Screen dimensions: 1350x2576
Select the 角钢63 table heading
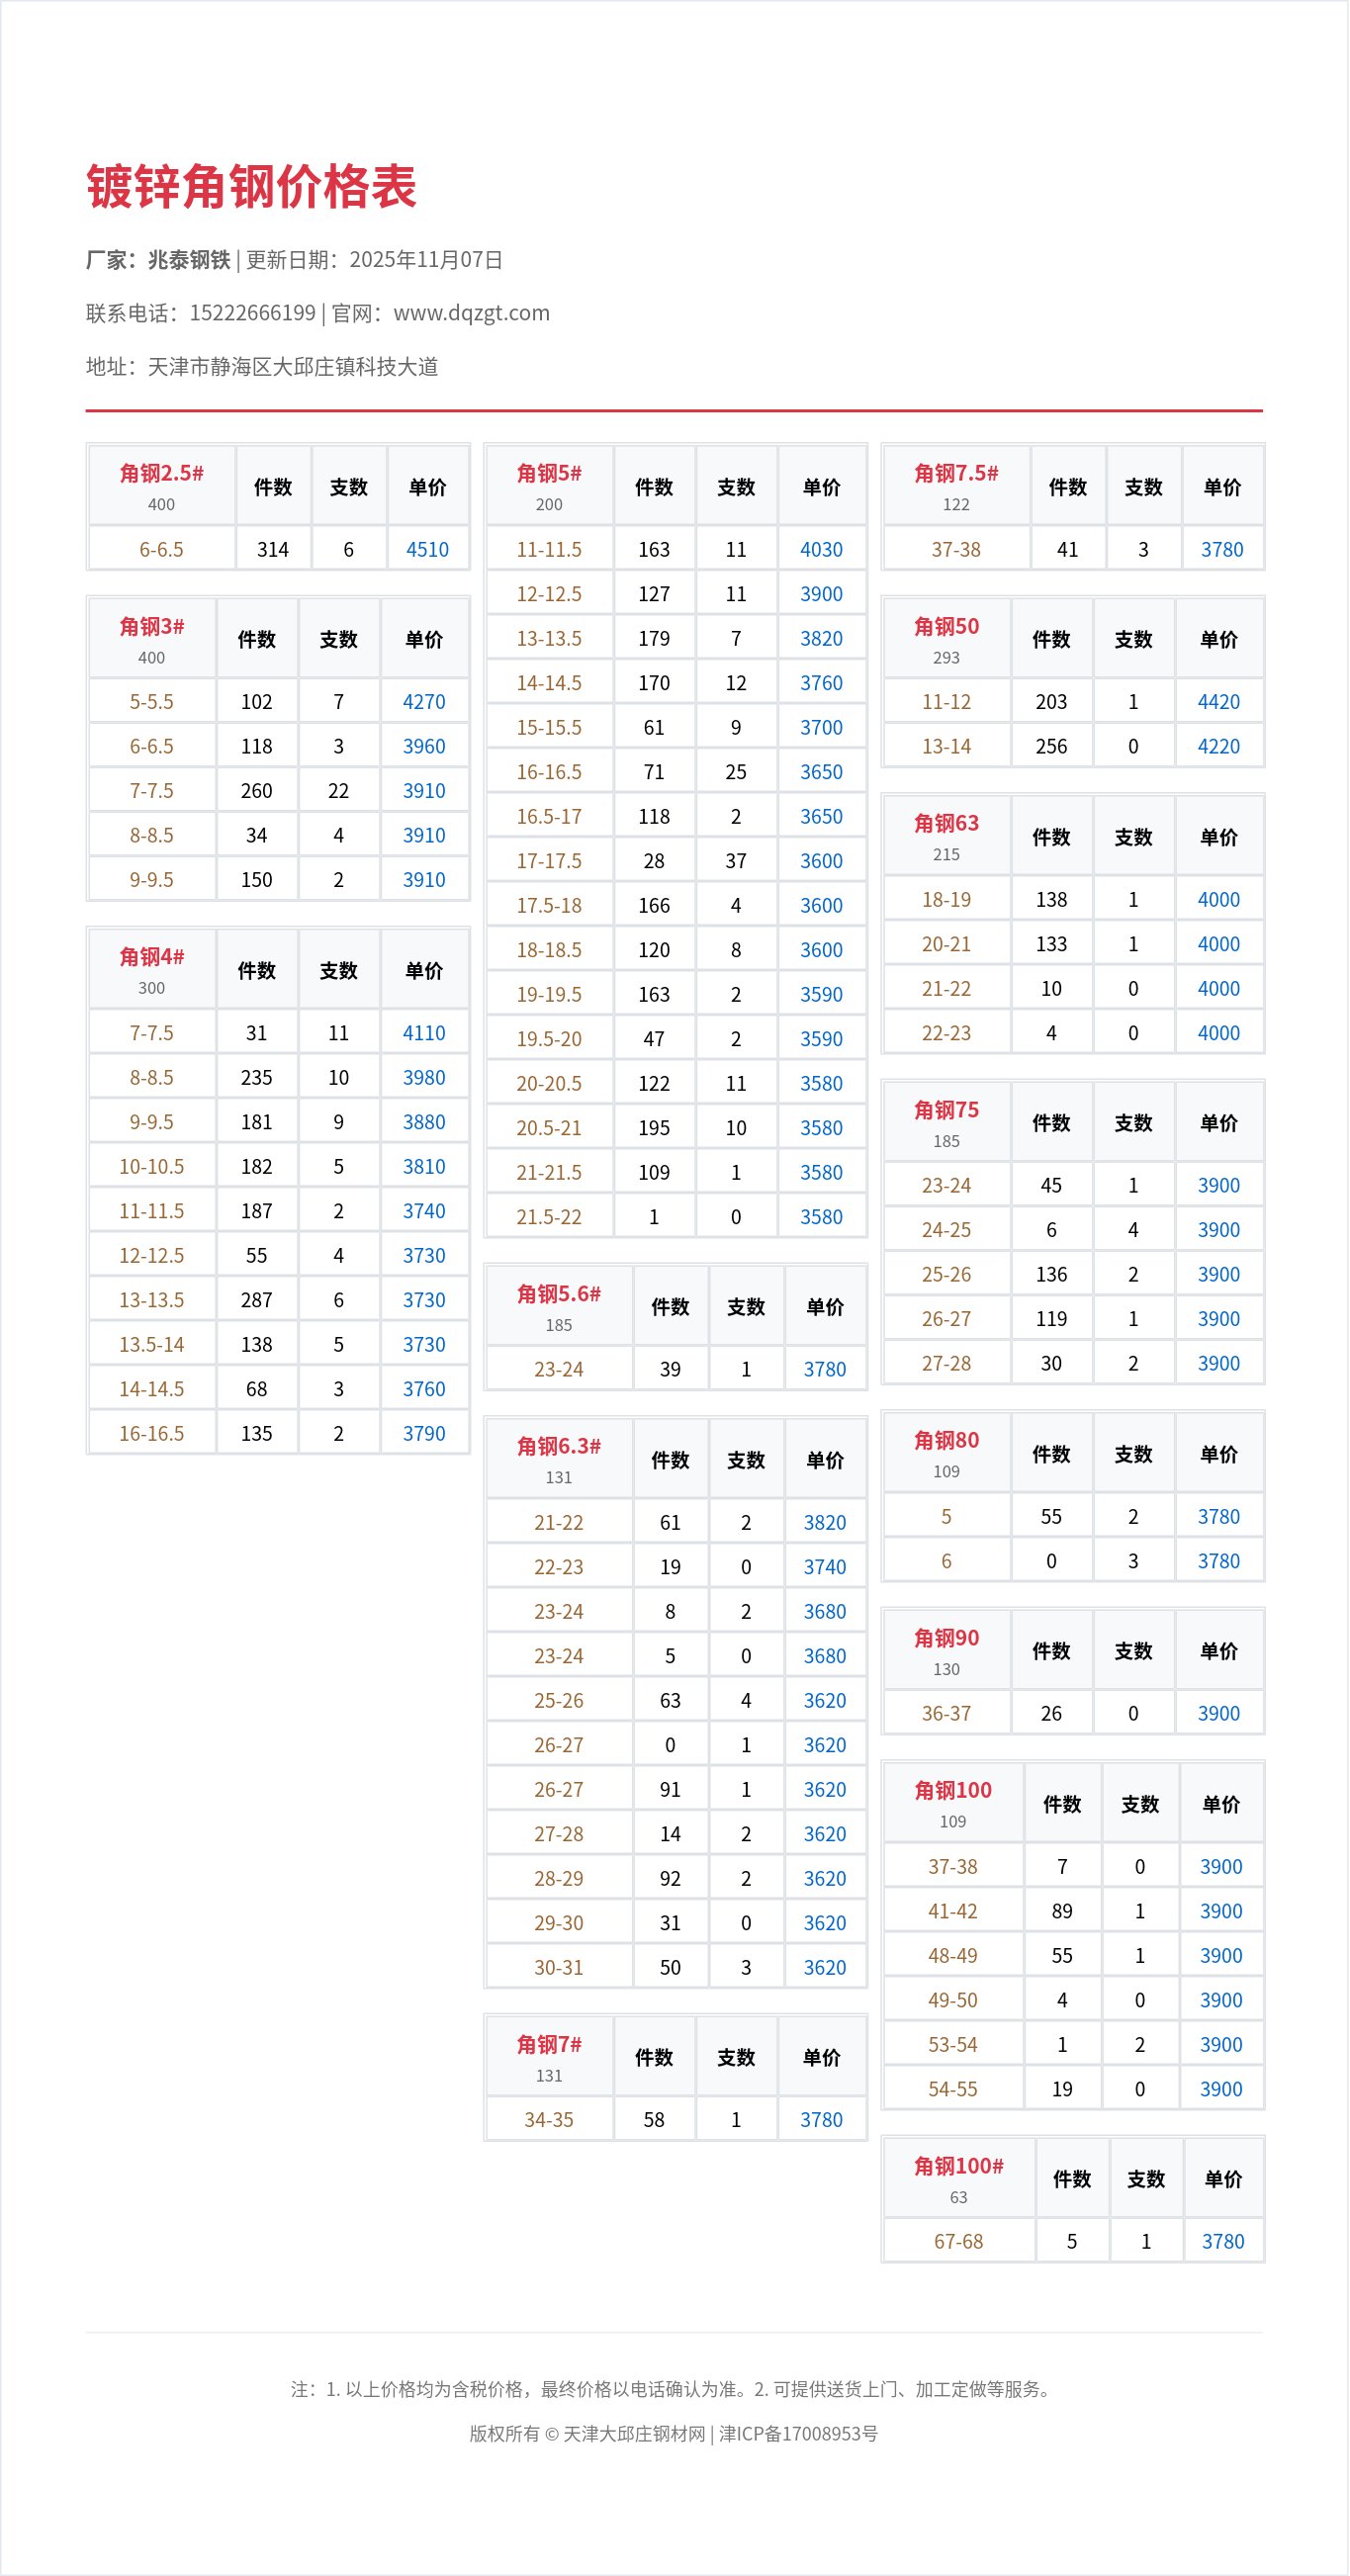(x=946, y=823)
